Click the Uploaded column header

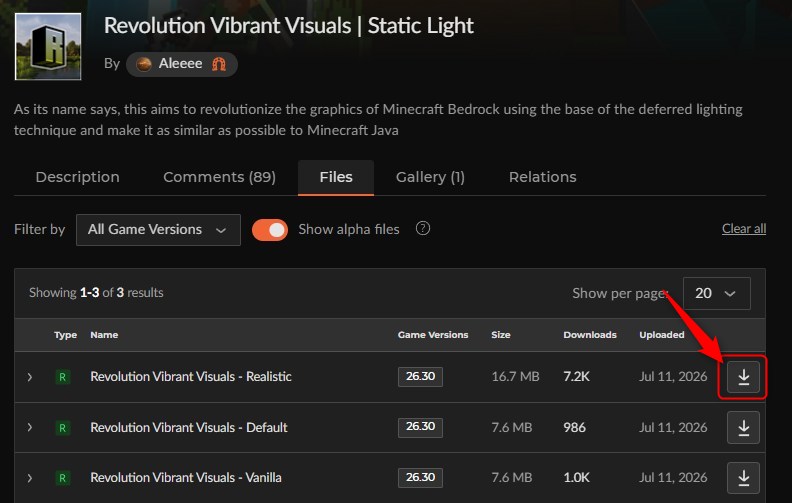click(x=662, y=335)
